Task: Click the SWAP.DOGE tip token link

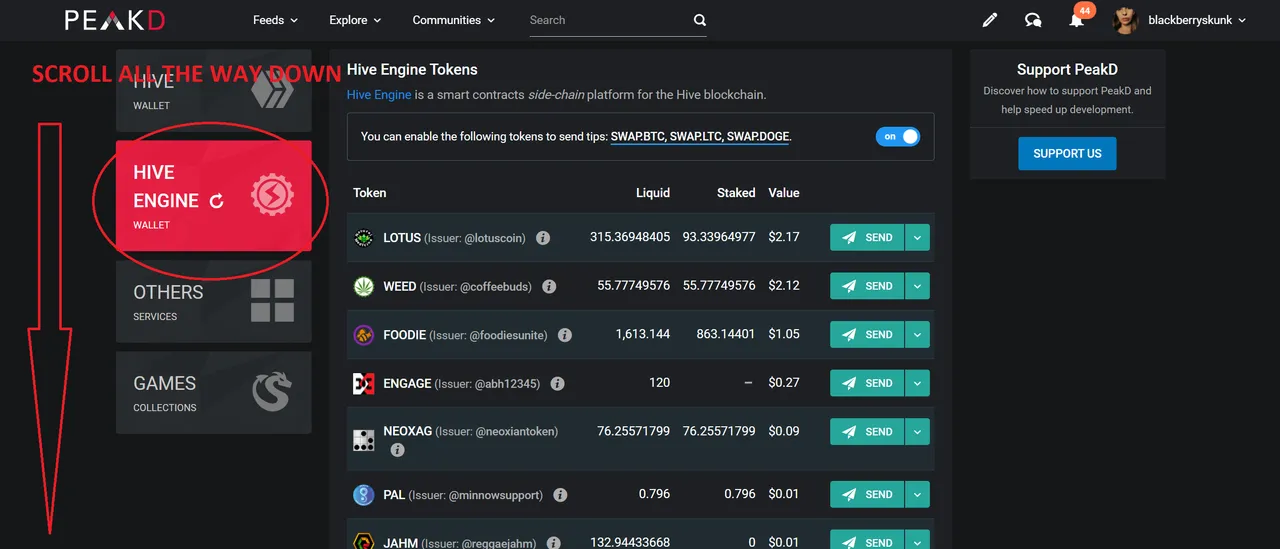Action: 758,136
